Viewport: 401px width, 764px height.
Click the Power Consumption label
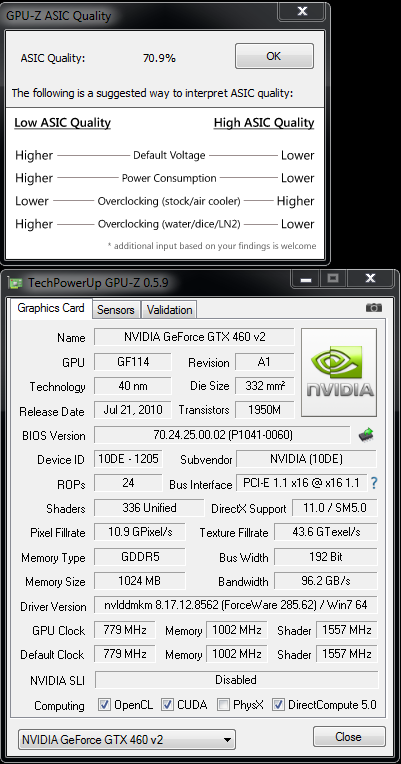(169, 178)
